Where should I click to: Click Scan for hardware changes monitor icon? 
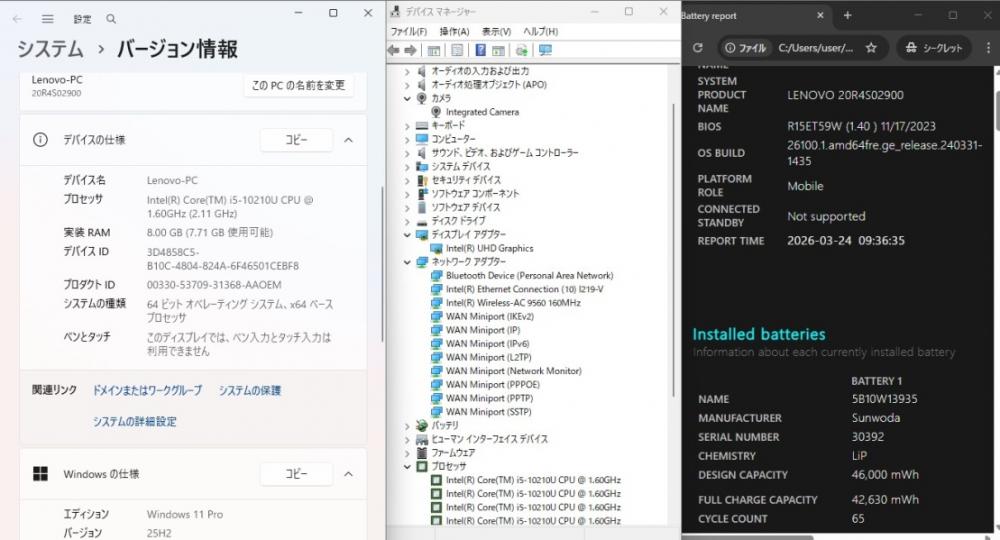[545, 50]
